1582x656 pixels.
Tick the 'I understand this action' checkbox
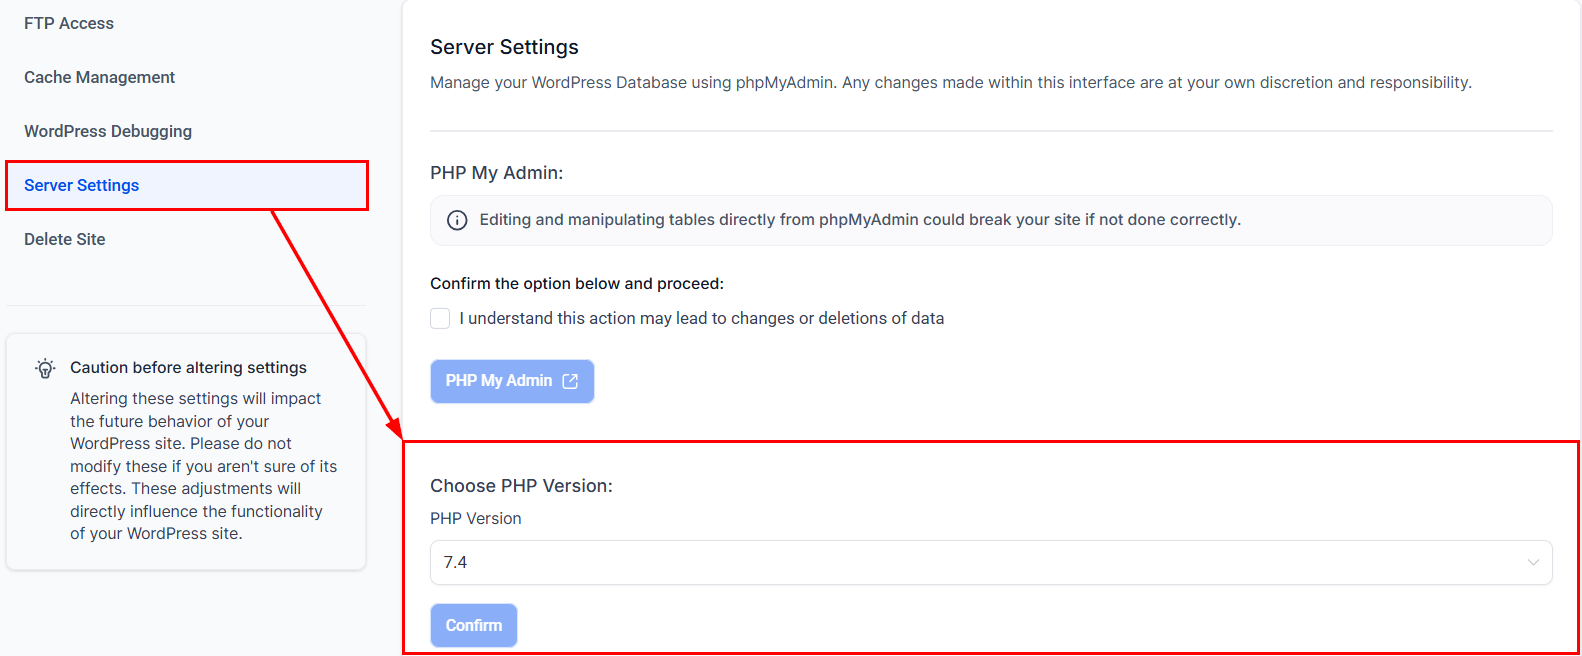(440, 318)
